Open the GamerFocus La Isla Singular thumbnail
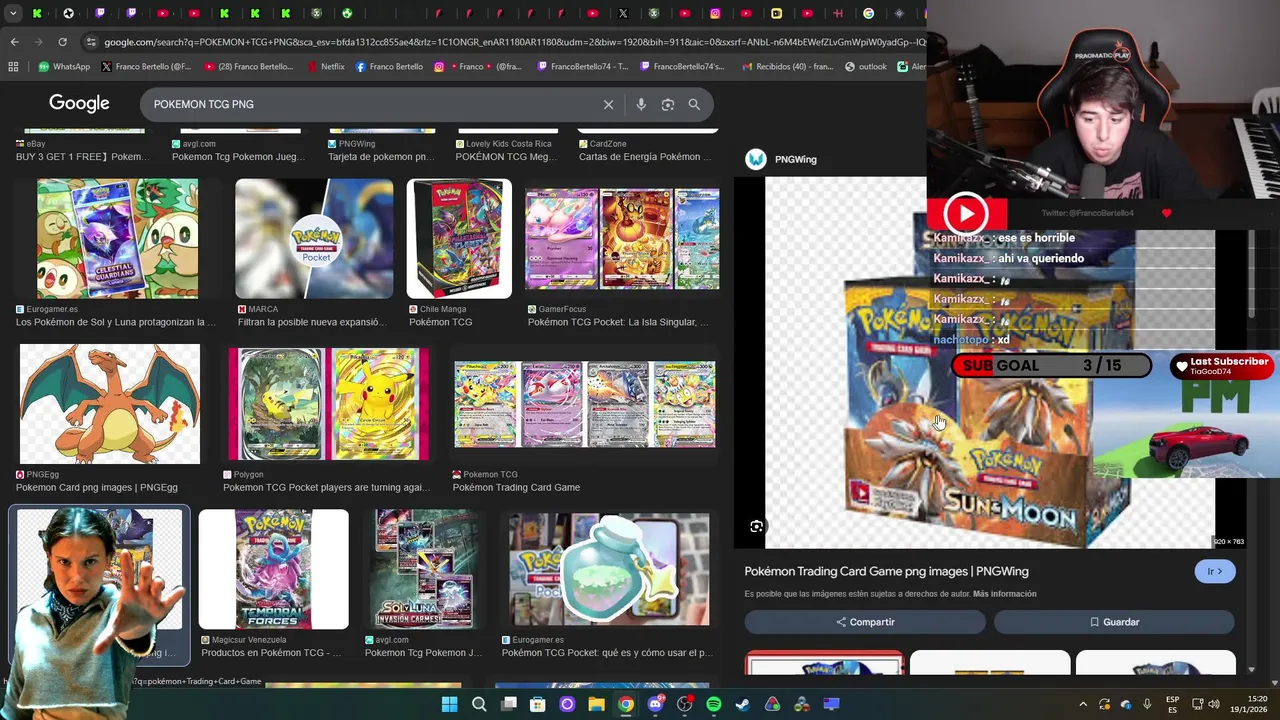The image size is (1280, 720). click(x=622, y=239)
